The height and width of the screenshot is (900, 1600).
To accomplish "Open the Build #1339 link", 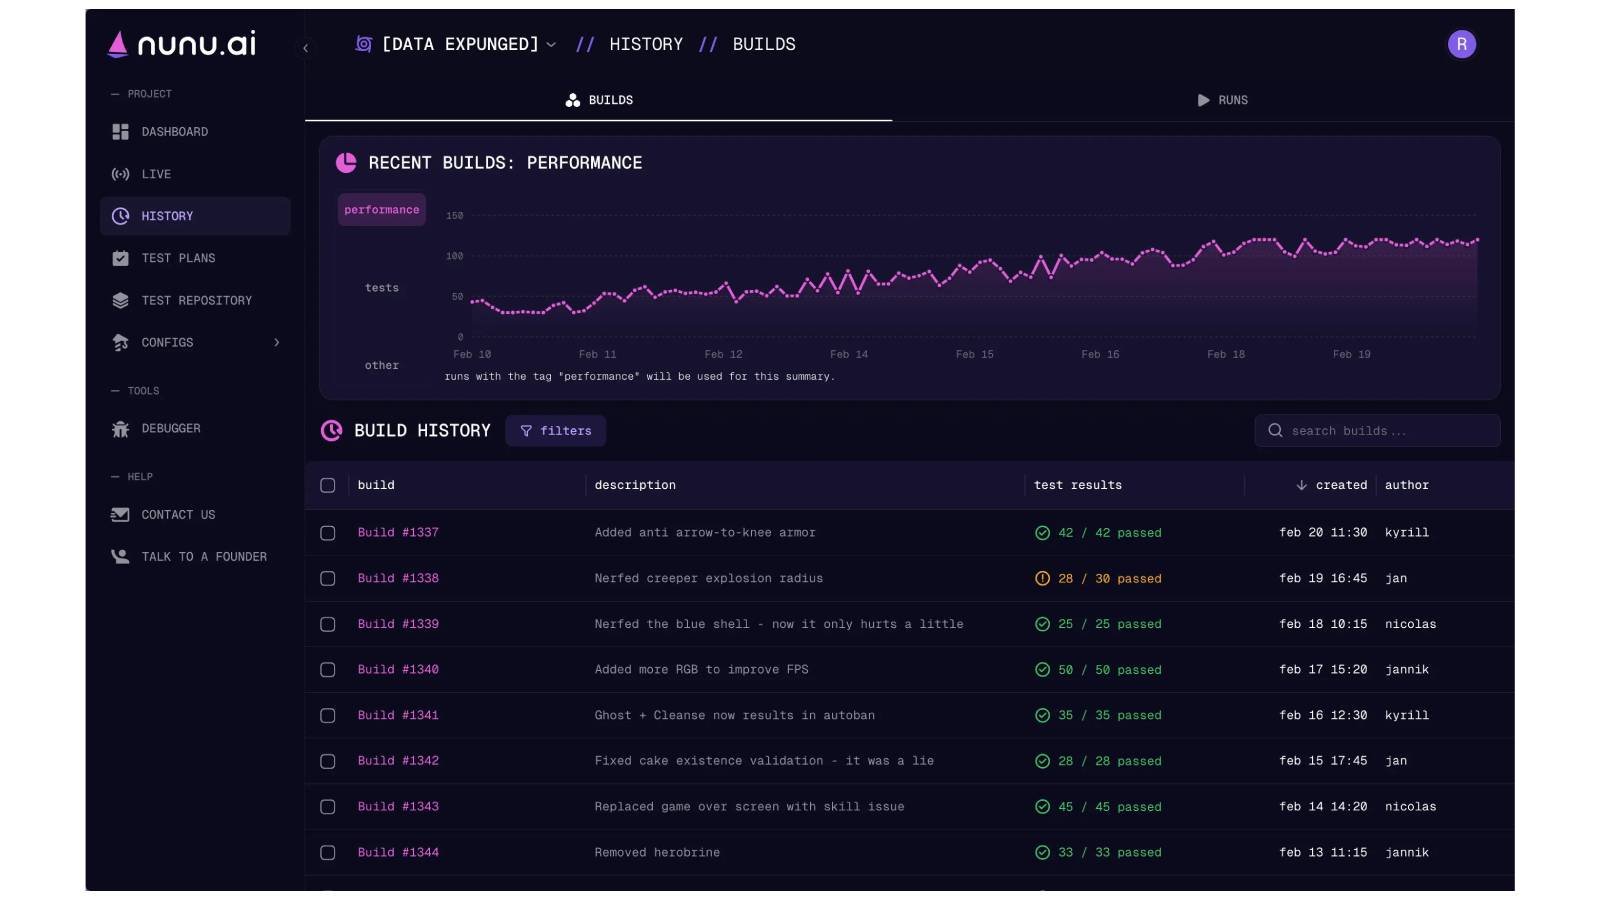I will coord(398,624).
